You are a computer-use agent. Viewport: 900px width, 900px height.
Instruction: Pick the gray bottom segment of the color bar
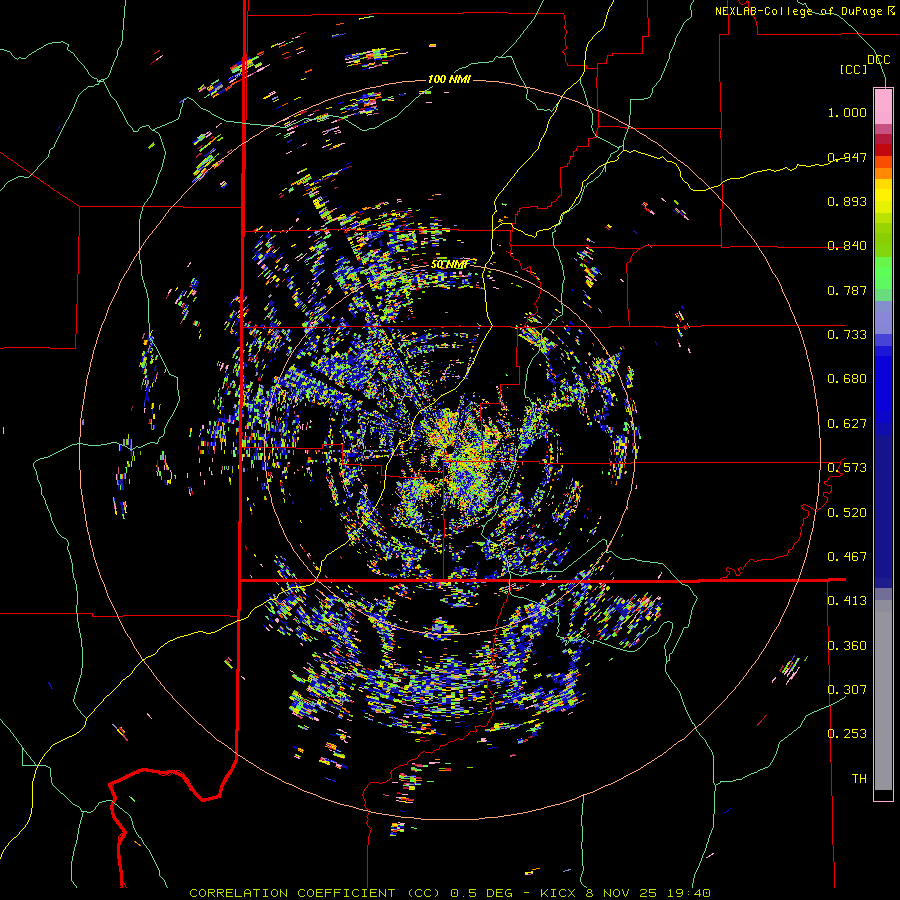coord(883,695)
